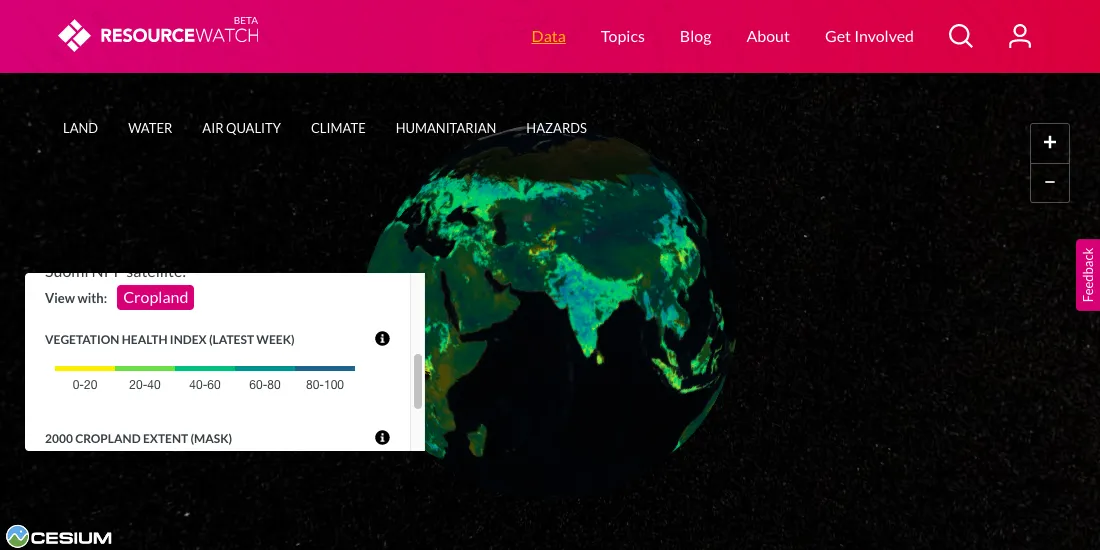Zoom out the globe with minus button
Screen dimensions: 1100x550
[1049, 182]
